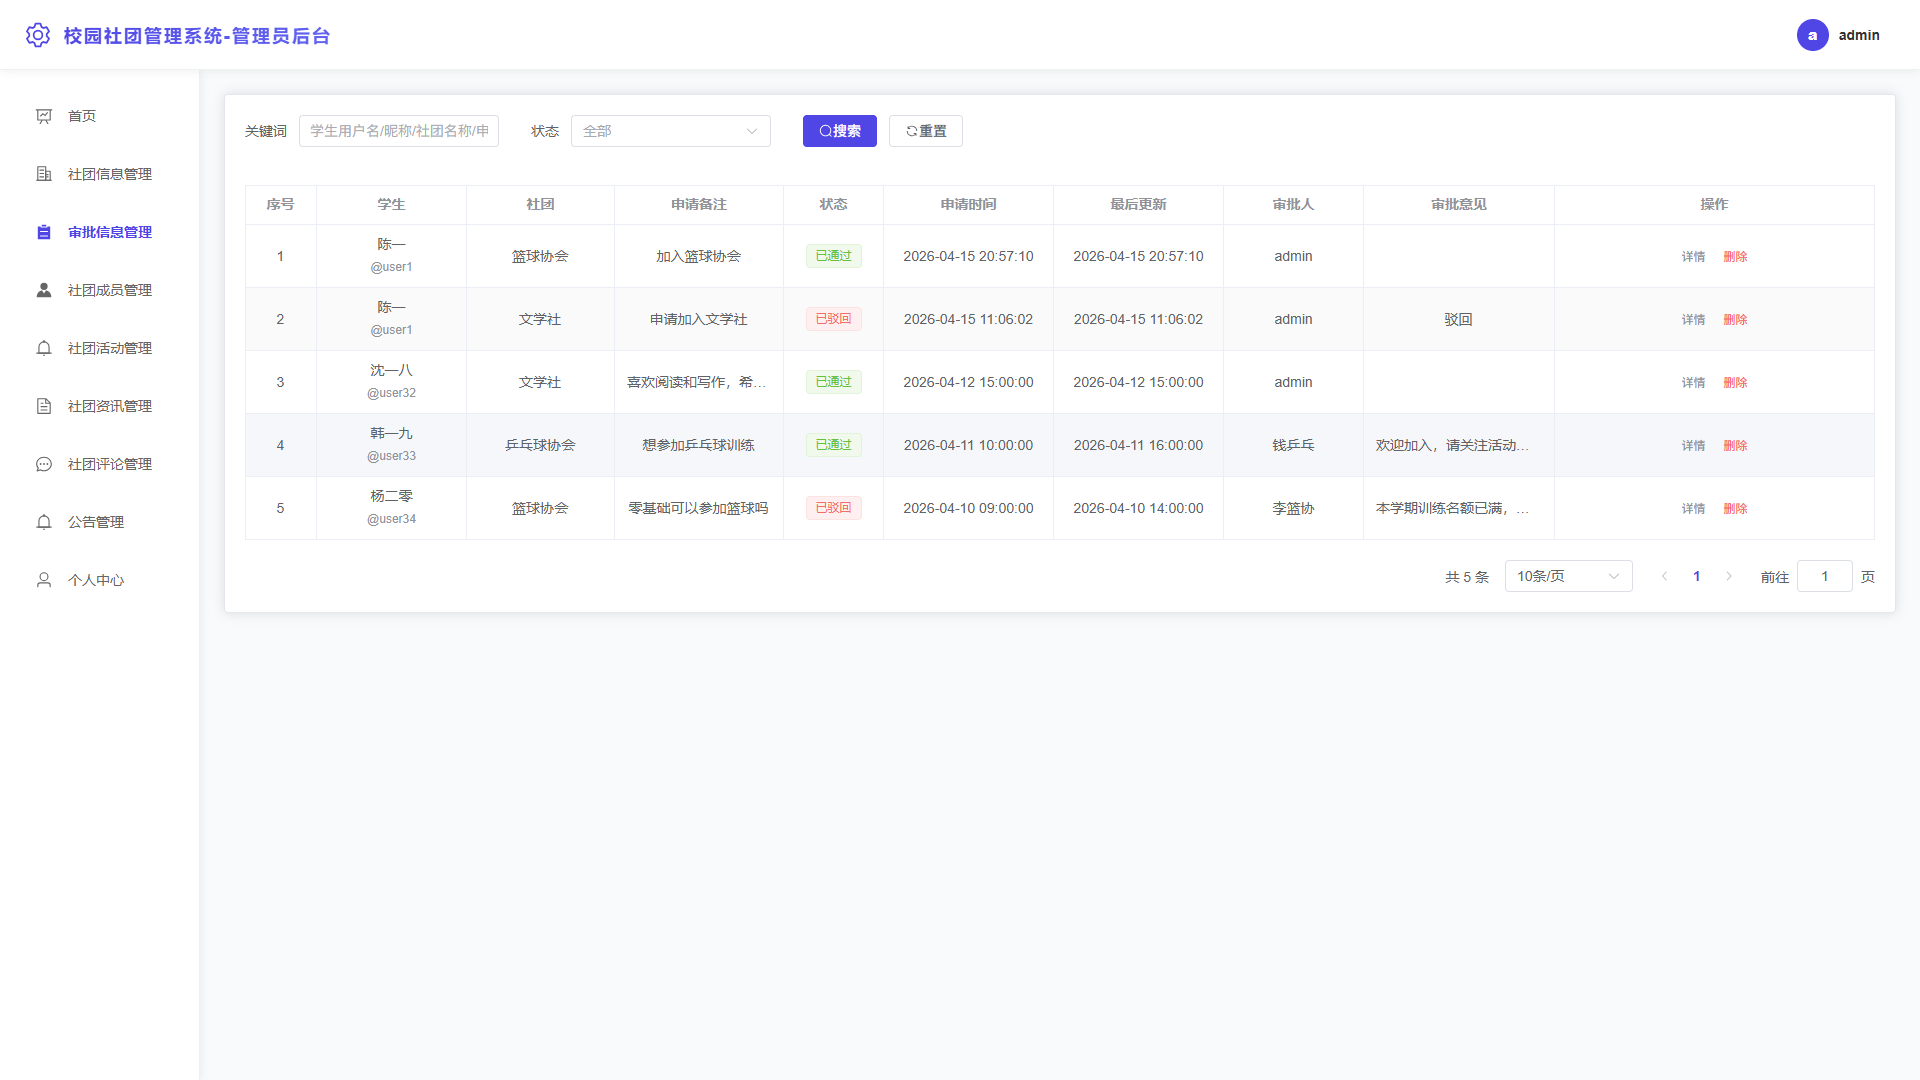Click the admin avatar circle
Image resolution: width=1920 pixels, height=1080 pixels.
click(1812, 35)
